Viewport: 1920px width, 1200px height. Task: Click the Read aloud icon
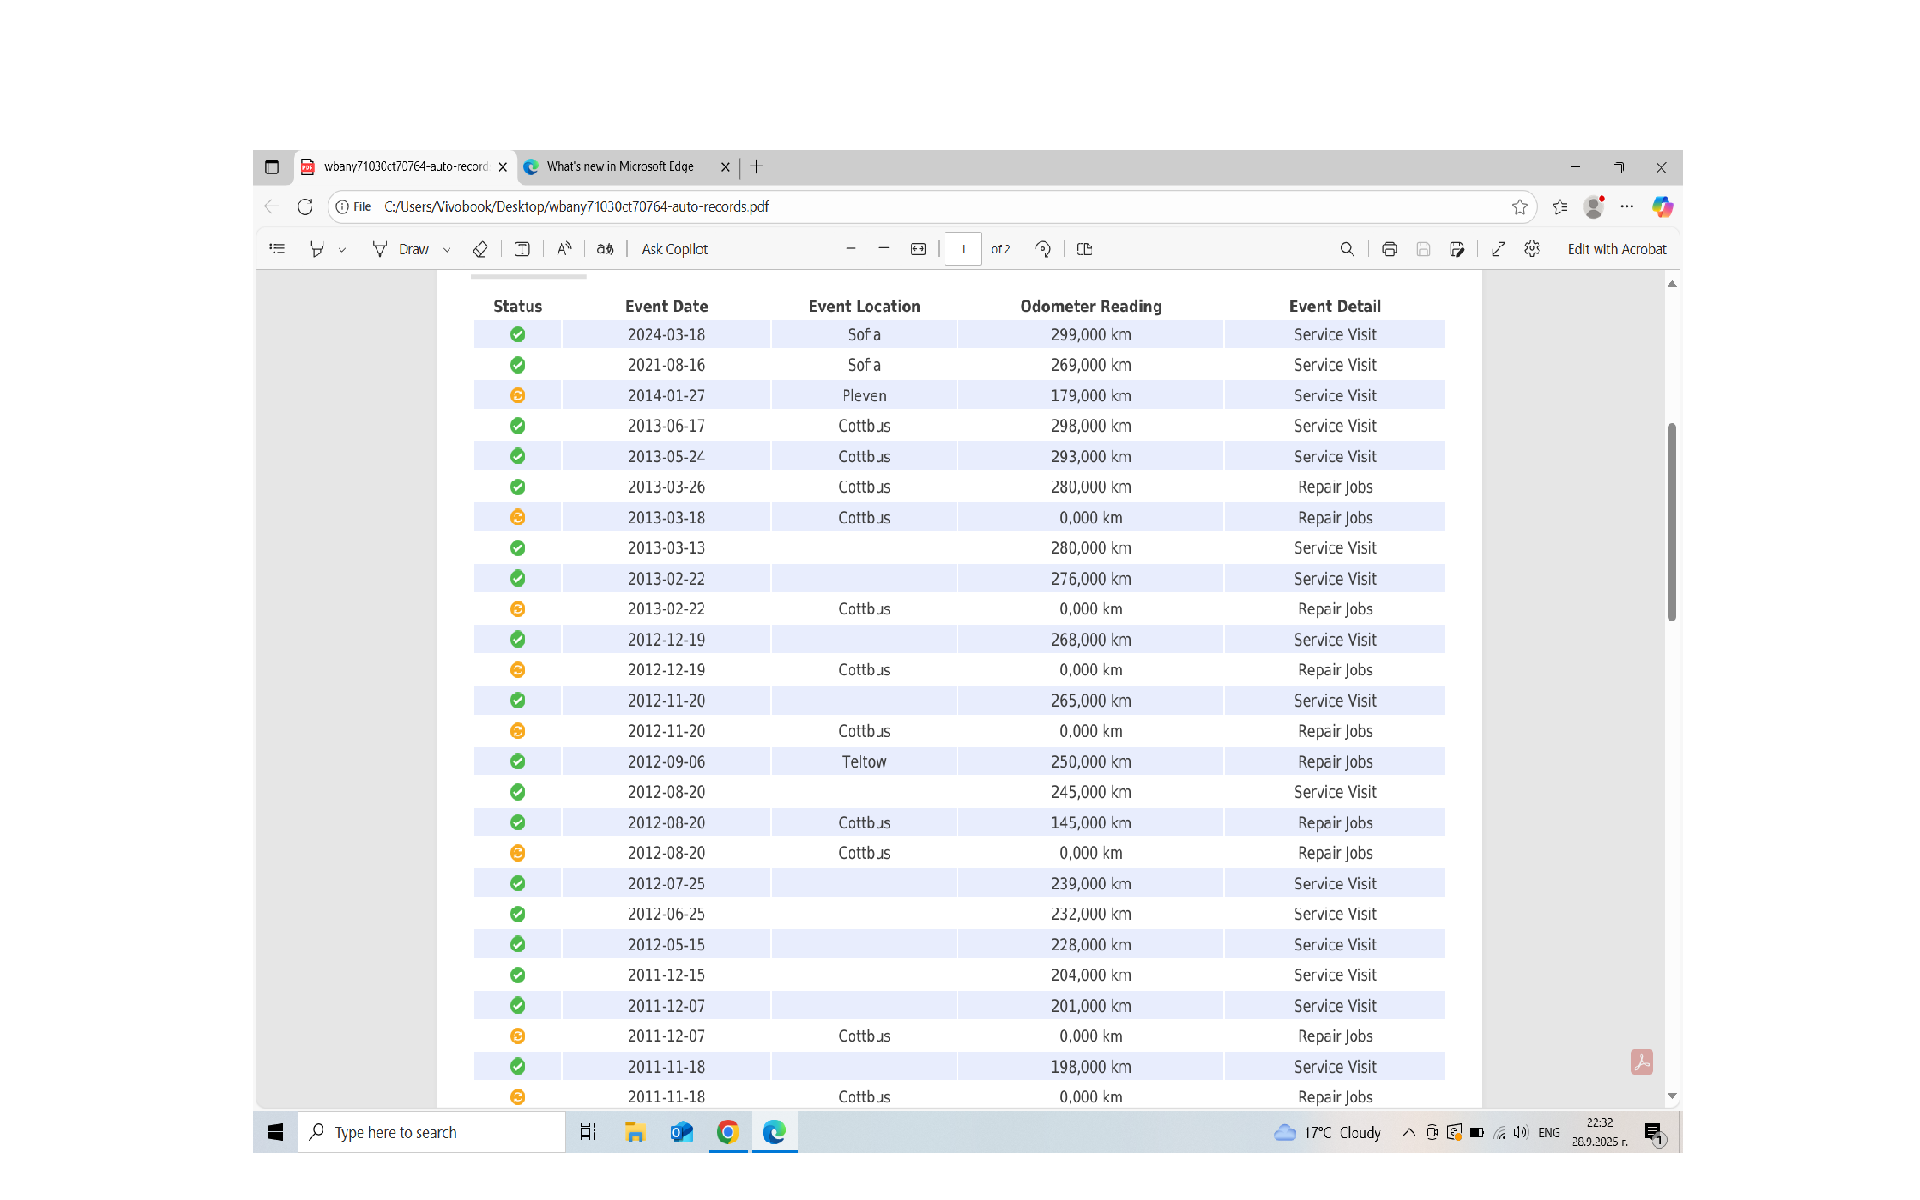pyautogui.click(x=564, y=249)
